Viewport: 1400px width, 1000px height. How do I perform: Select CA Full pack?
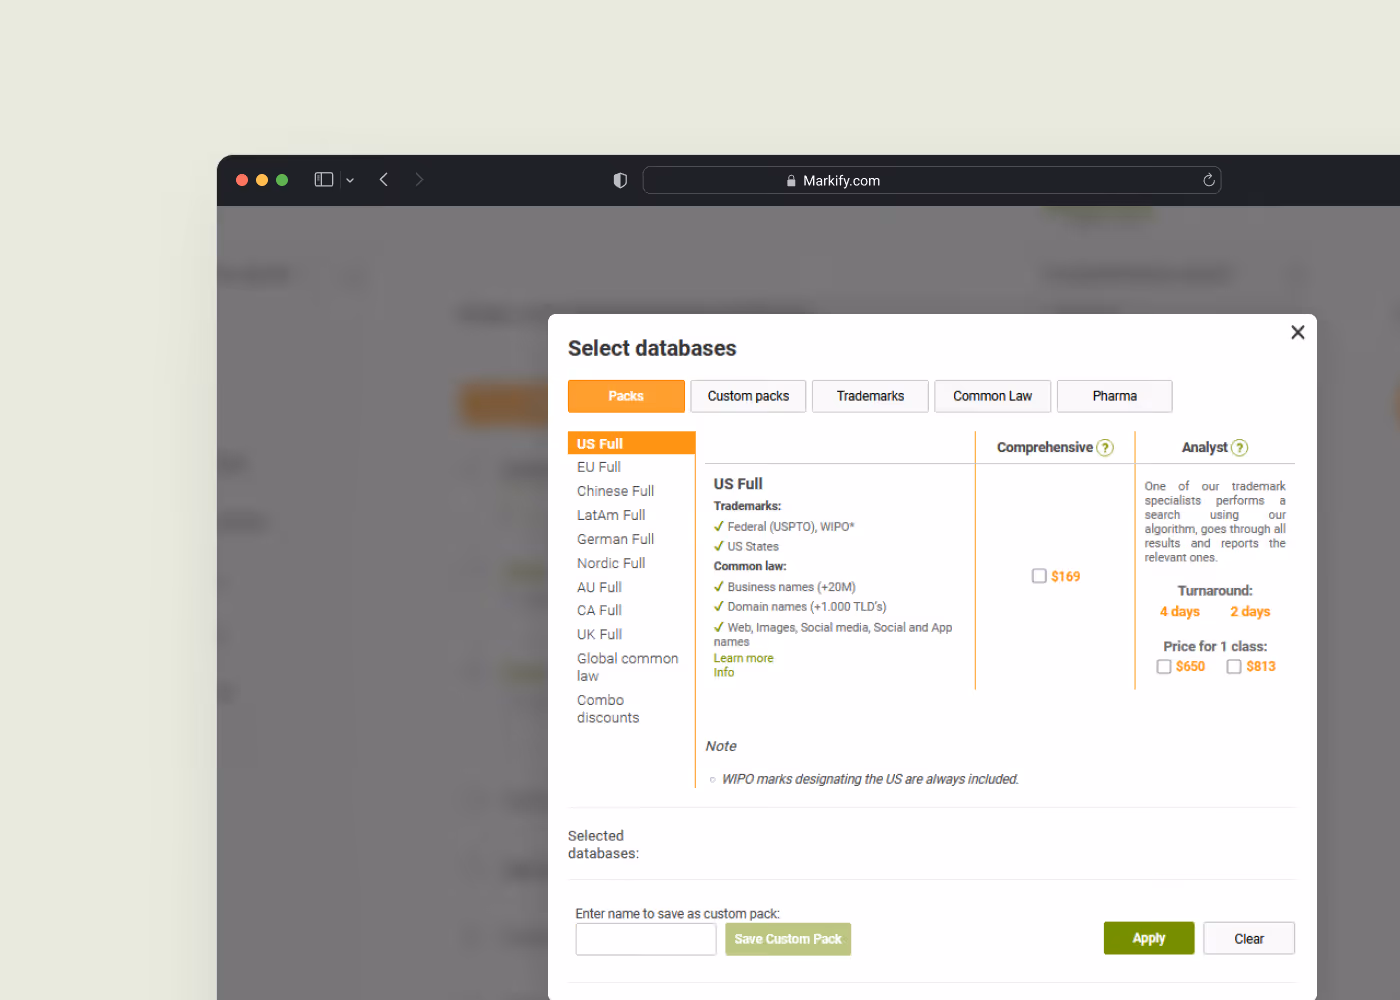[599, 610]
